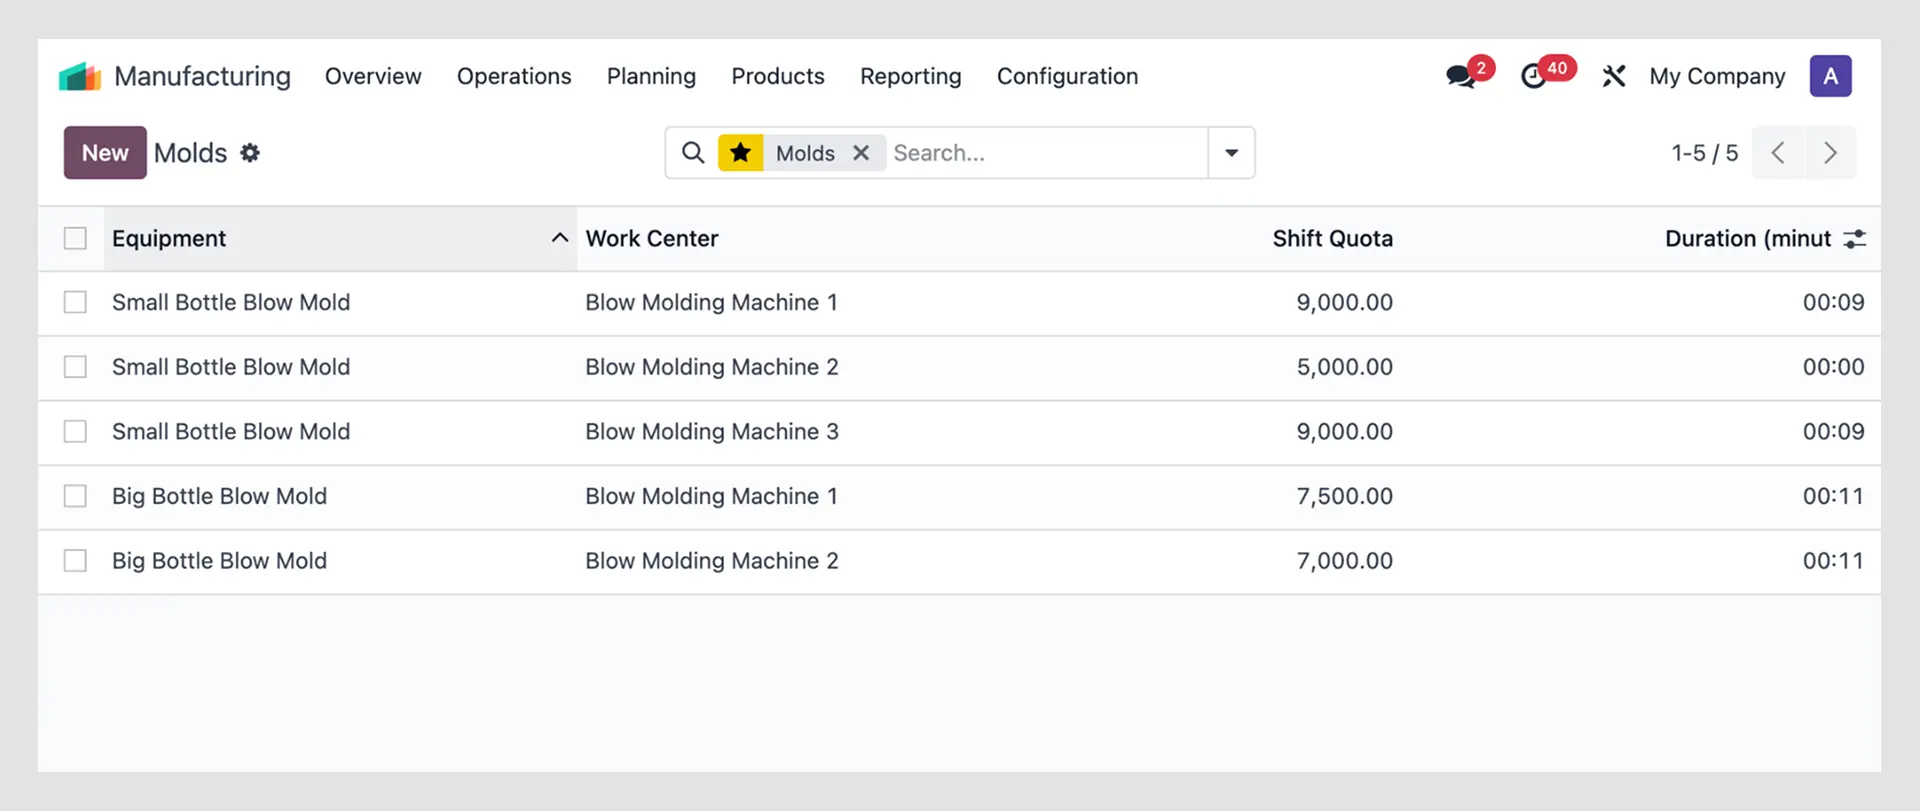Click the debug tools wrench icon

click(x=1613, y=76)
